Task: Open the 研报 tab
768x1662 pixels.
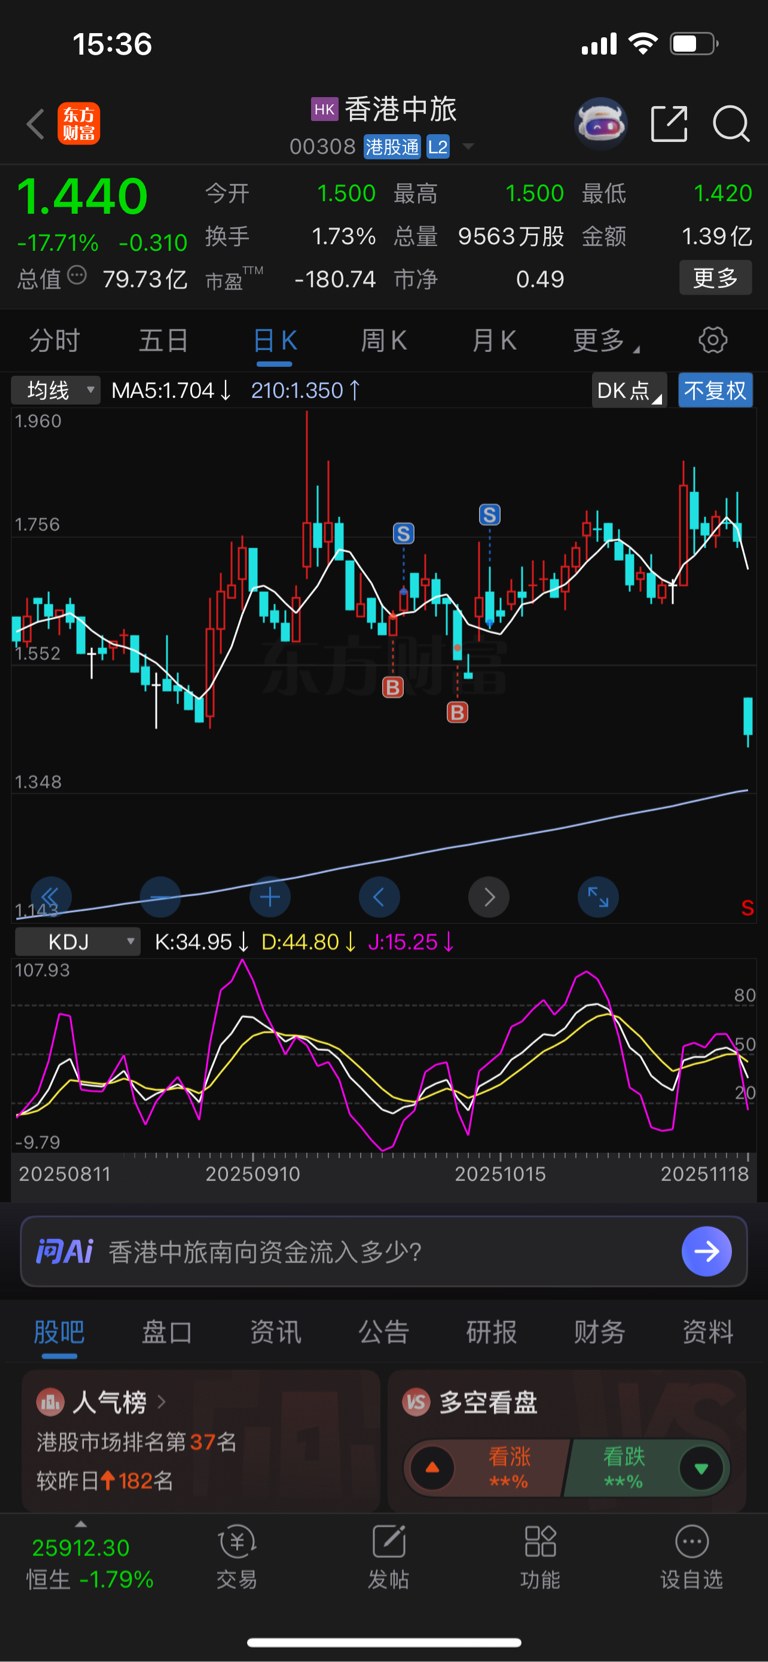Action: point(492,1332)
